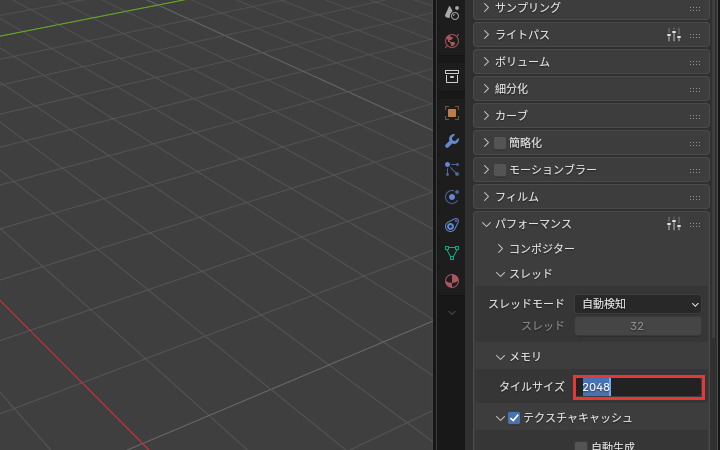Screen dimensions: 720x450
Task: Collapse the スレッド subpanel
Action: 501,274
